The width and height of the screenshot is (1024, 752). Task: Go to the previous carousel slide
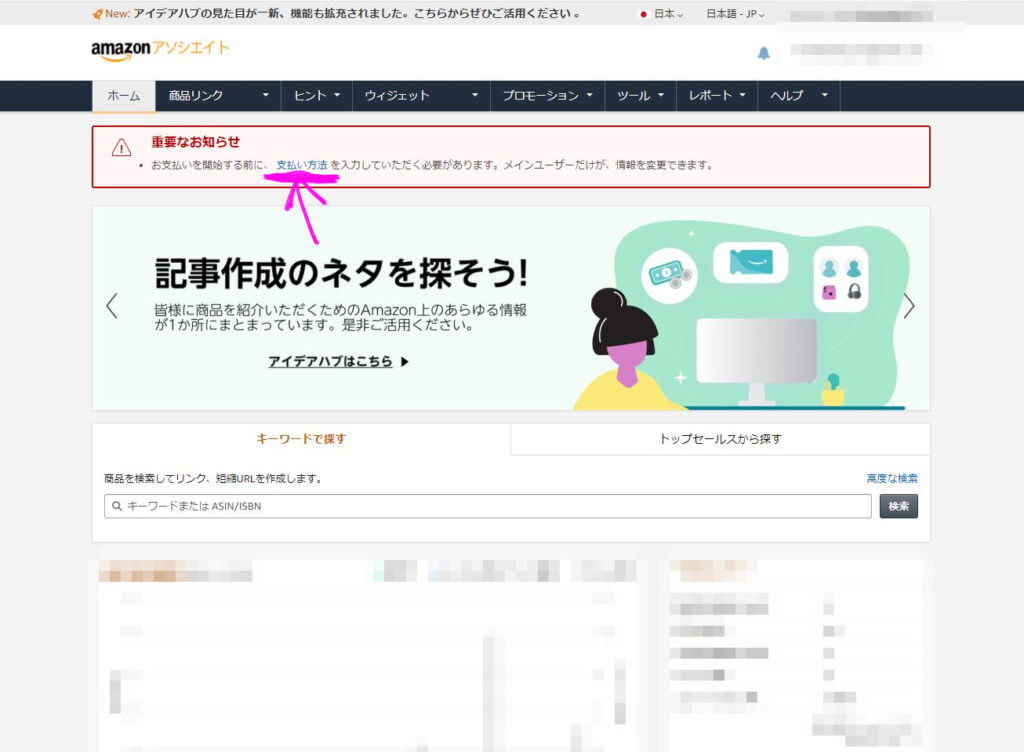point(112,306)
